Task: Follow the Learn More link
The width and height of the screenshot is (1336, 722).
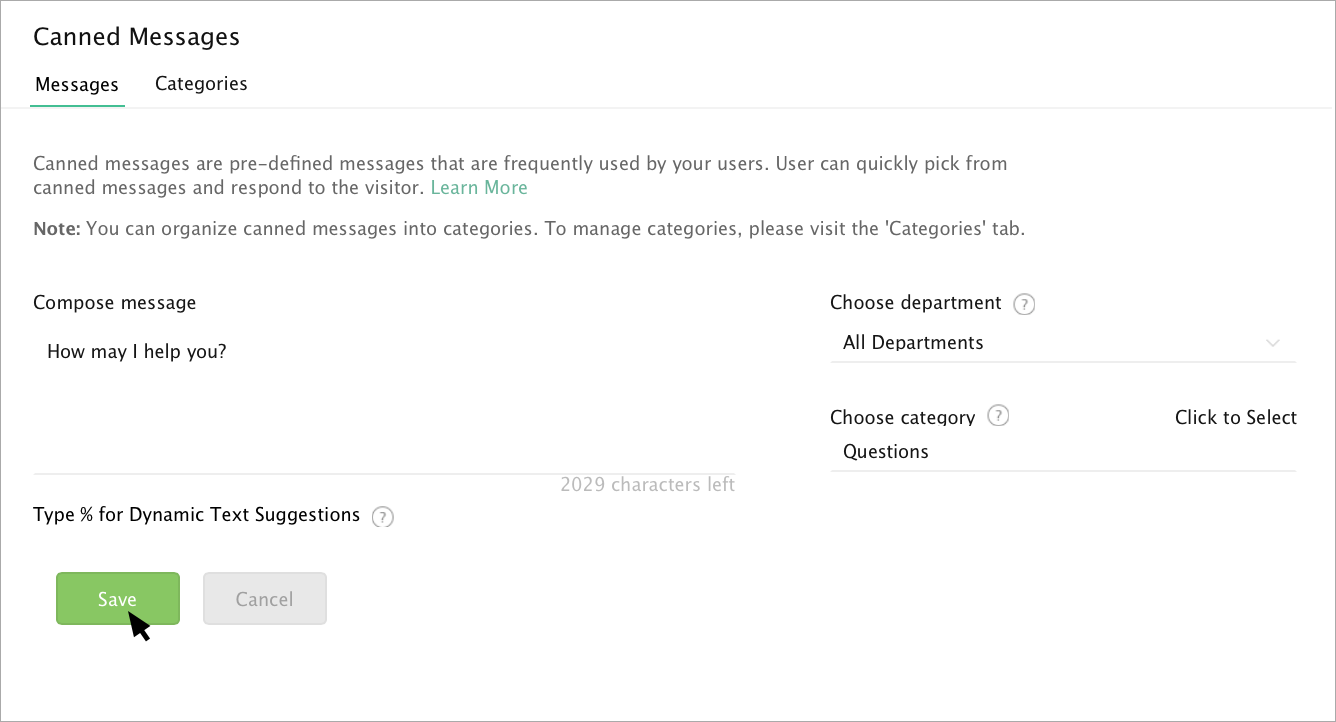Action: coord(479,188)
